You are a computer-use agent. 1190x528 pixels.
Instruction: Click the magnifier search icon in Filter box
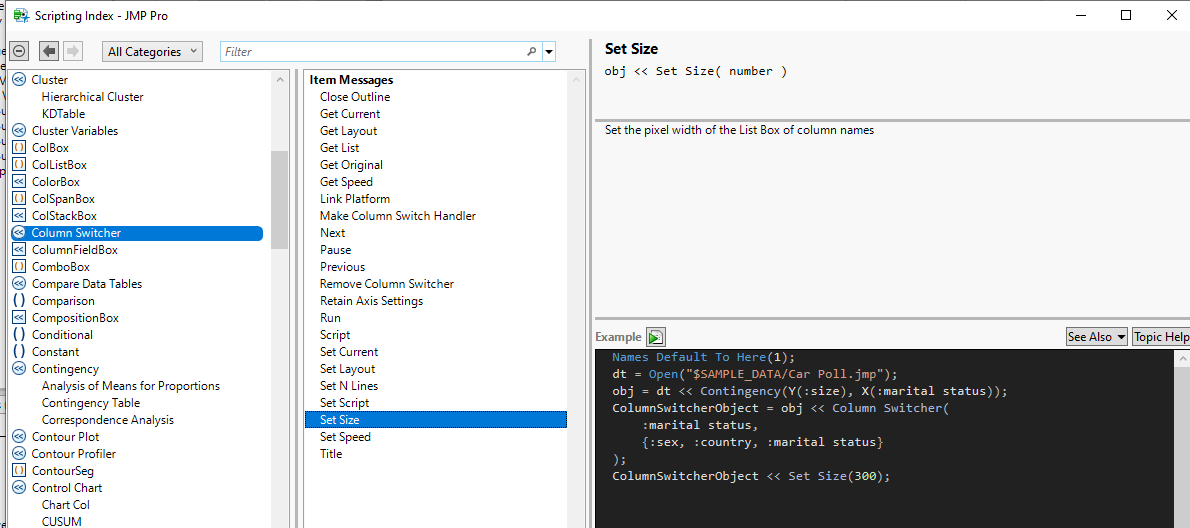click(531, 51)
